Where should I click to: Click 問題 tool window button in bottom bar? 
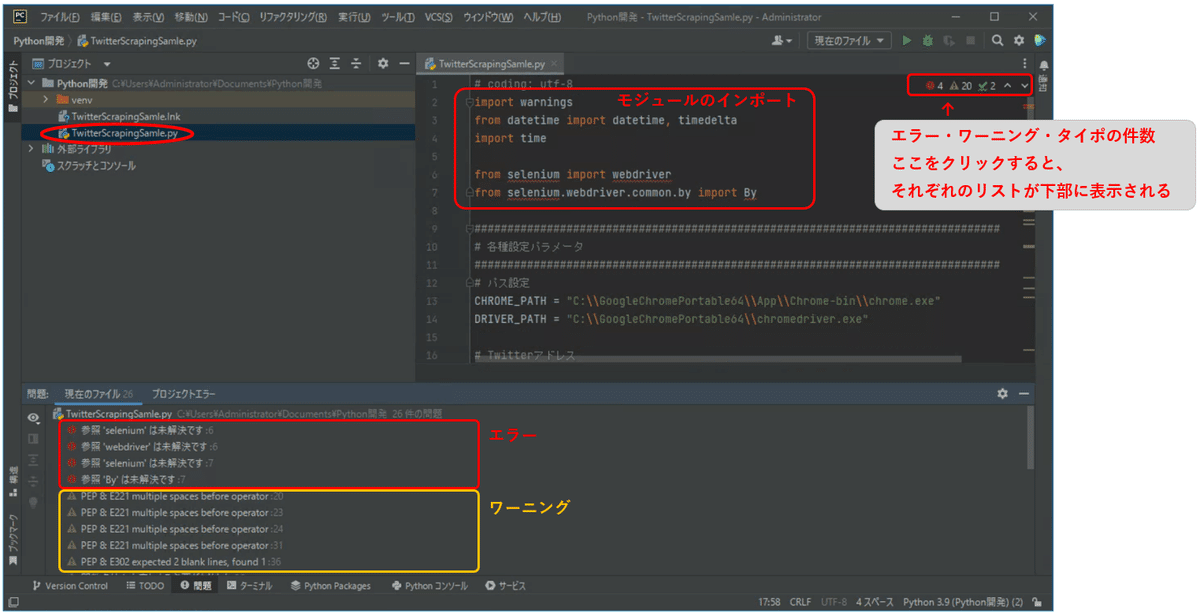pos(196,586)
